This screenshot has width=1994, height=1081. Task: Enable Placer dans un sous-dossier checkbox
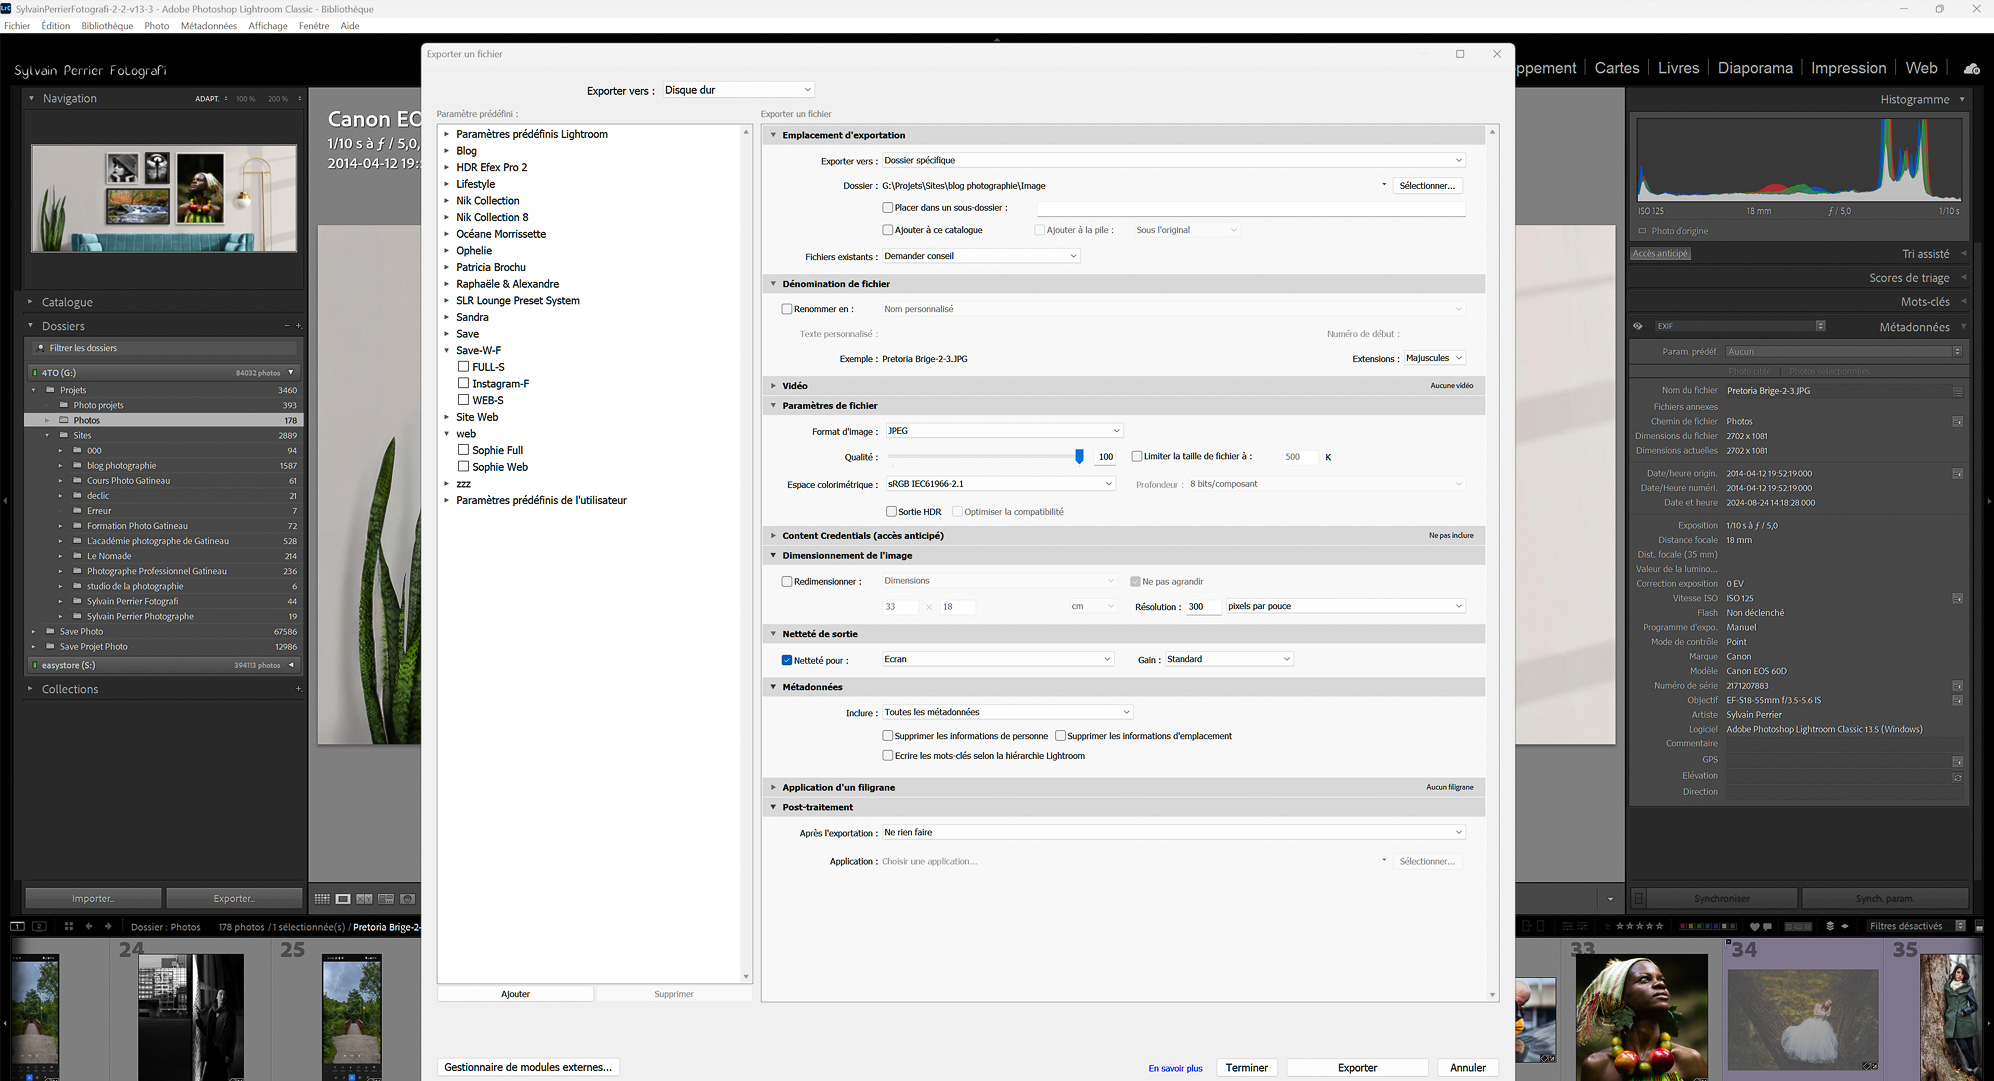click(x=887, y=208)
